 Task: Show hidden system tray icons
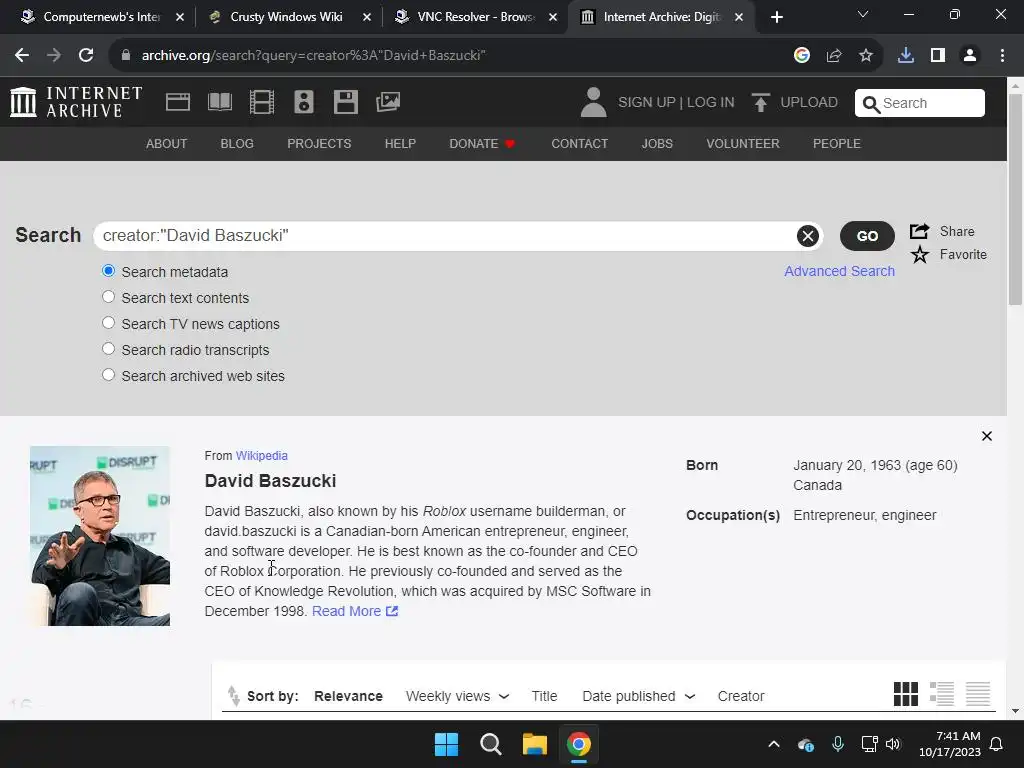tap(774, 744)
